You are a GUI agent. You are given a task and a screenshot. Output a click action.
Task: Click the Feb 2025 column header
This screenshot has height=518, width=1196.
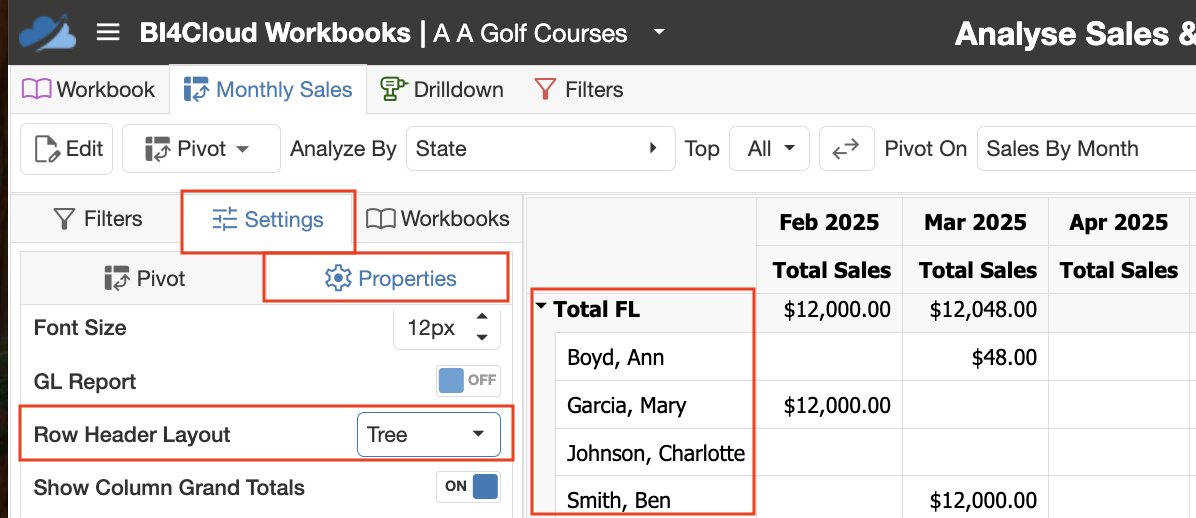pos(829,222)
